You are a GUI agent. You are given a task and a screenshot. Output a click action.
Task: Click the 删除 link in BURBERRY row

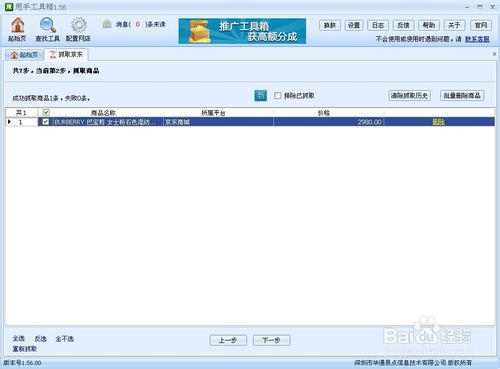439,122
